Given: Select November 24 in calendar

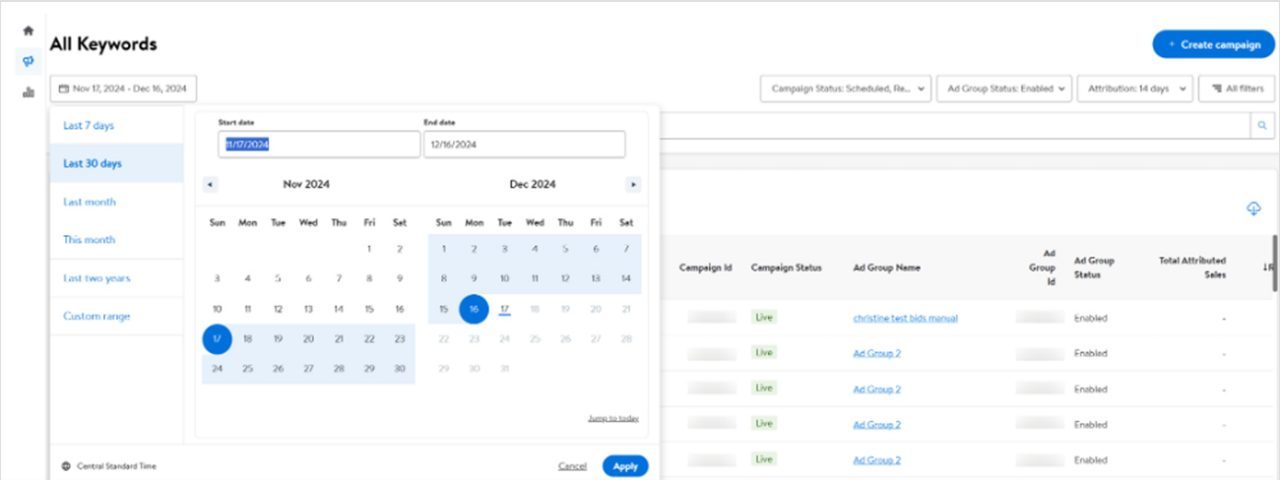Looking at the screenshot, I should click(x=217, y=369).
